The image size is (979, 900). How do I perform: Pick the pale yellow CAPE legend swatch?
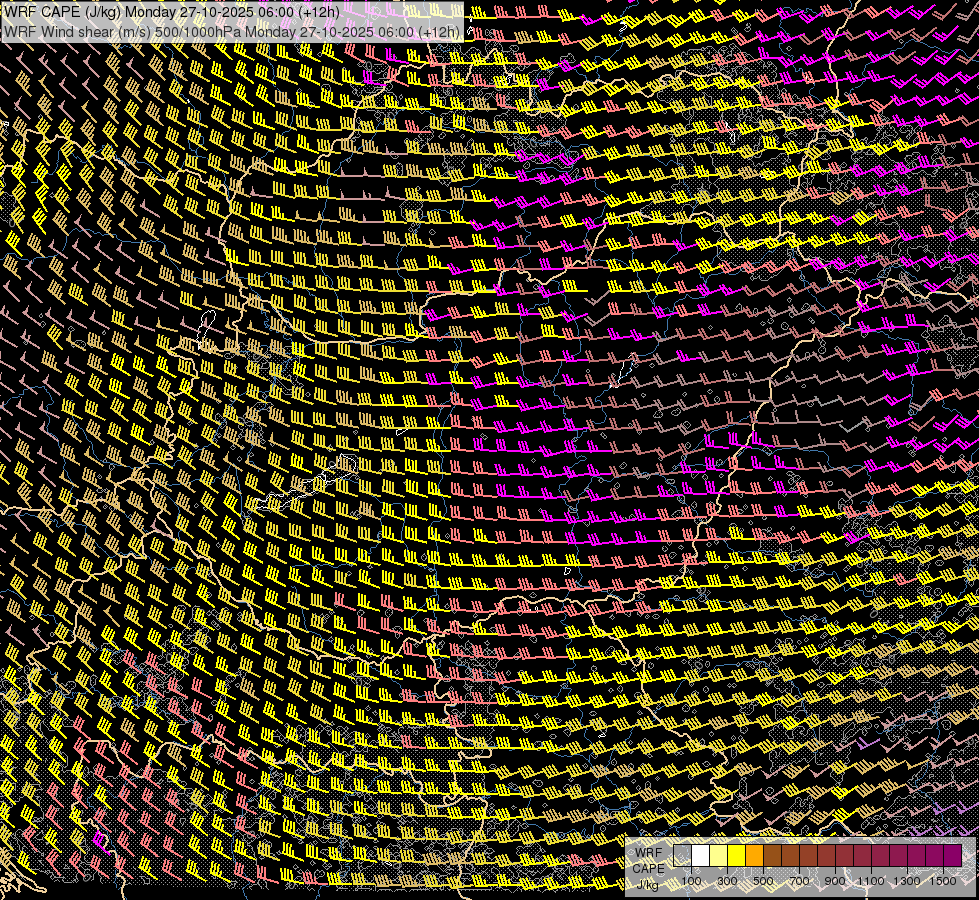pyautogui.click(x=719, y=856)
